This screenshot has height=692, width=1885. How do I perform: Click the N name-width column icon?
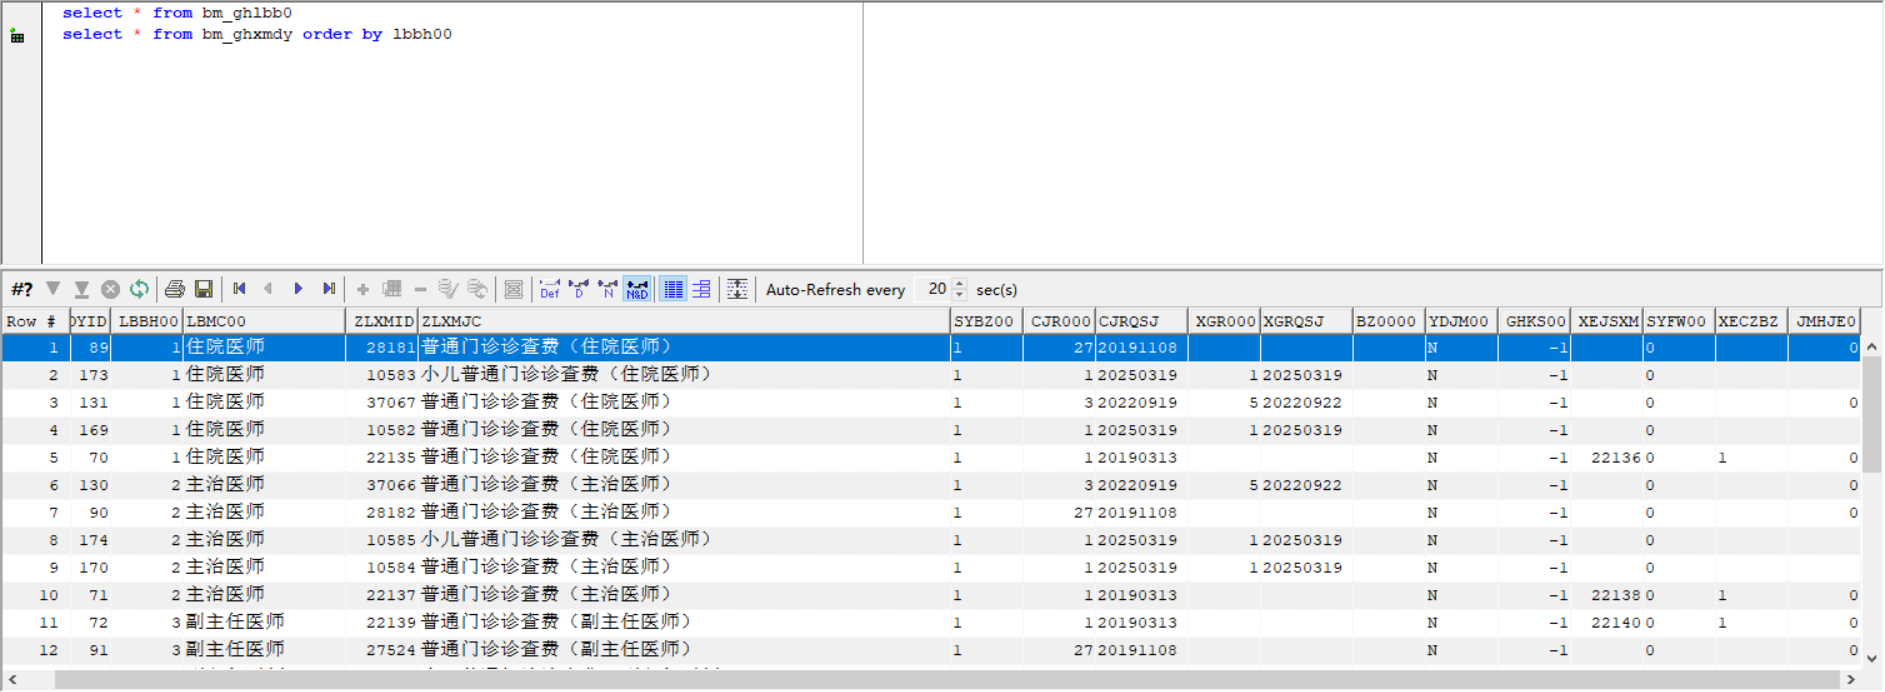click(608, 289)
